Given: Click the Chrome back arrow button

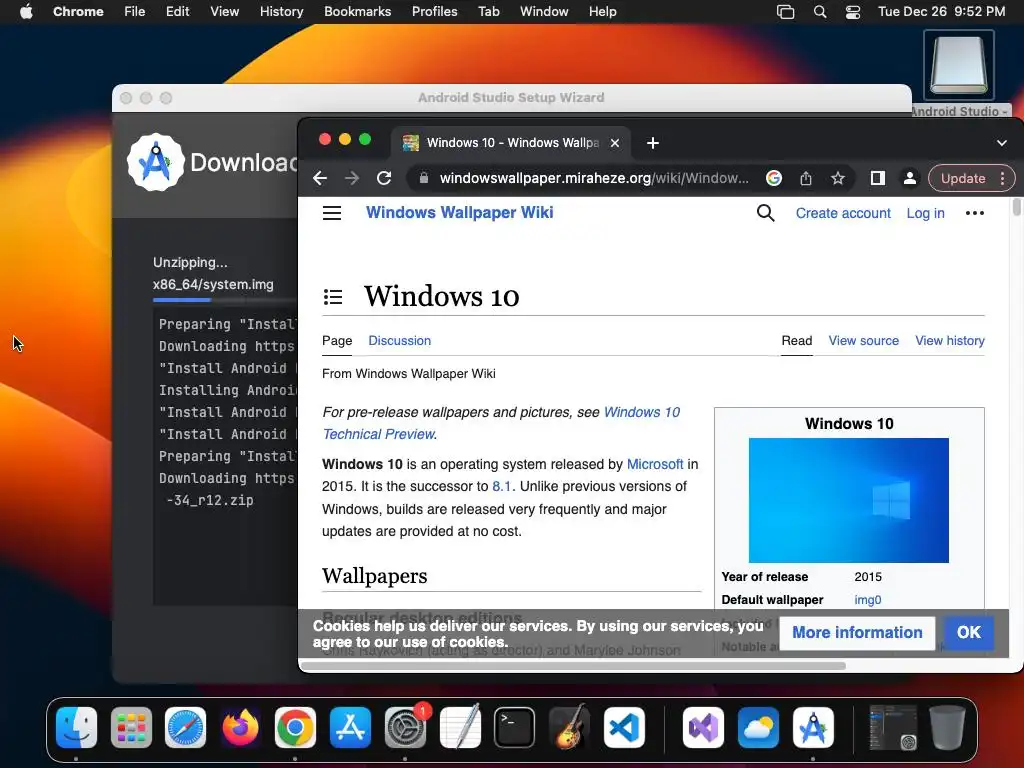Looking at the screenshot, I should (319, 178).
